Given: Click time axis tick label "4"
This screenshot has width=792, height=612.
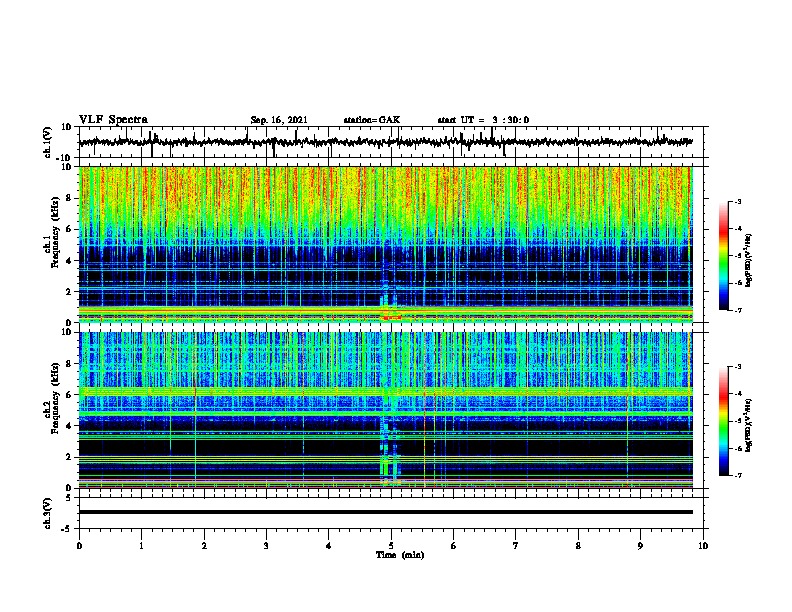Looking at the screenshot, I should (329, 546).
